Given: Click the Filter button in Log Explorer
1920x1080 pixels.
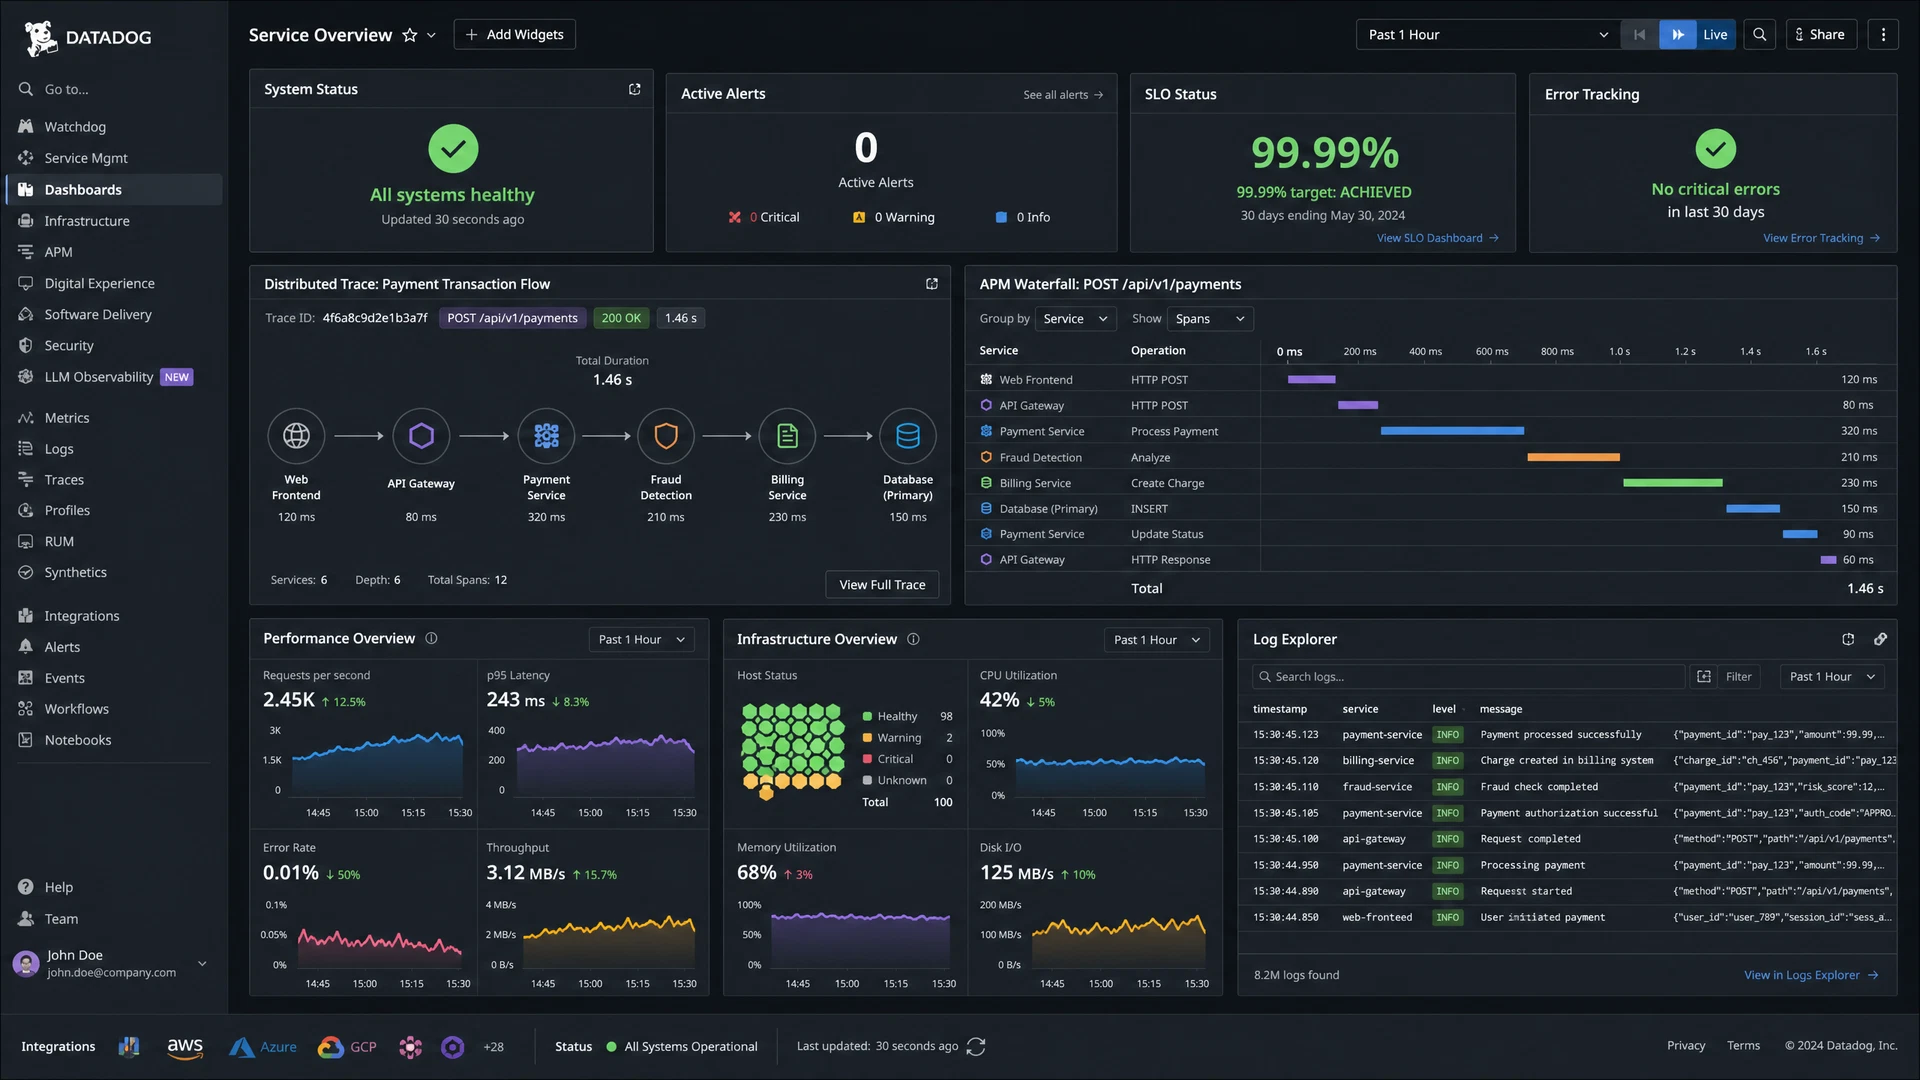Looking at the screenshot, I should pyautogui.click(x=1738, y=677).
